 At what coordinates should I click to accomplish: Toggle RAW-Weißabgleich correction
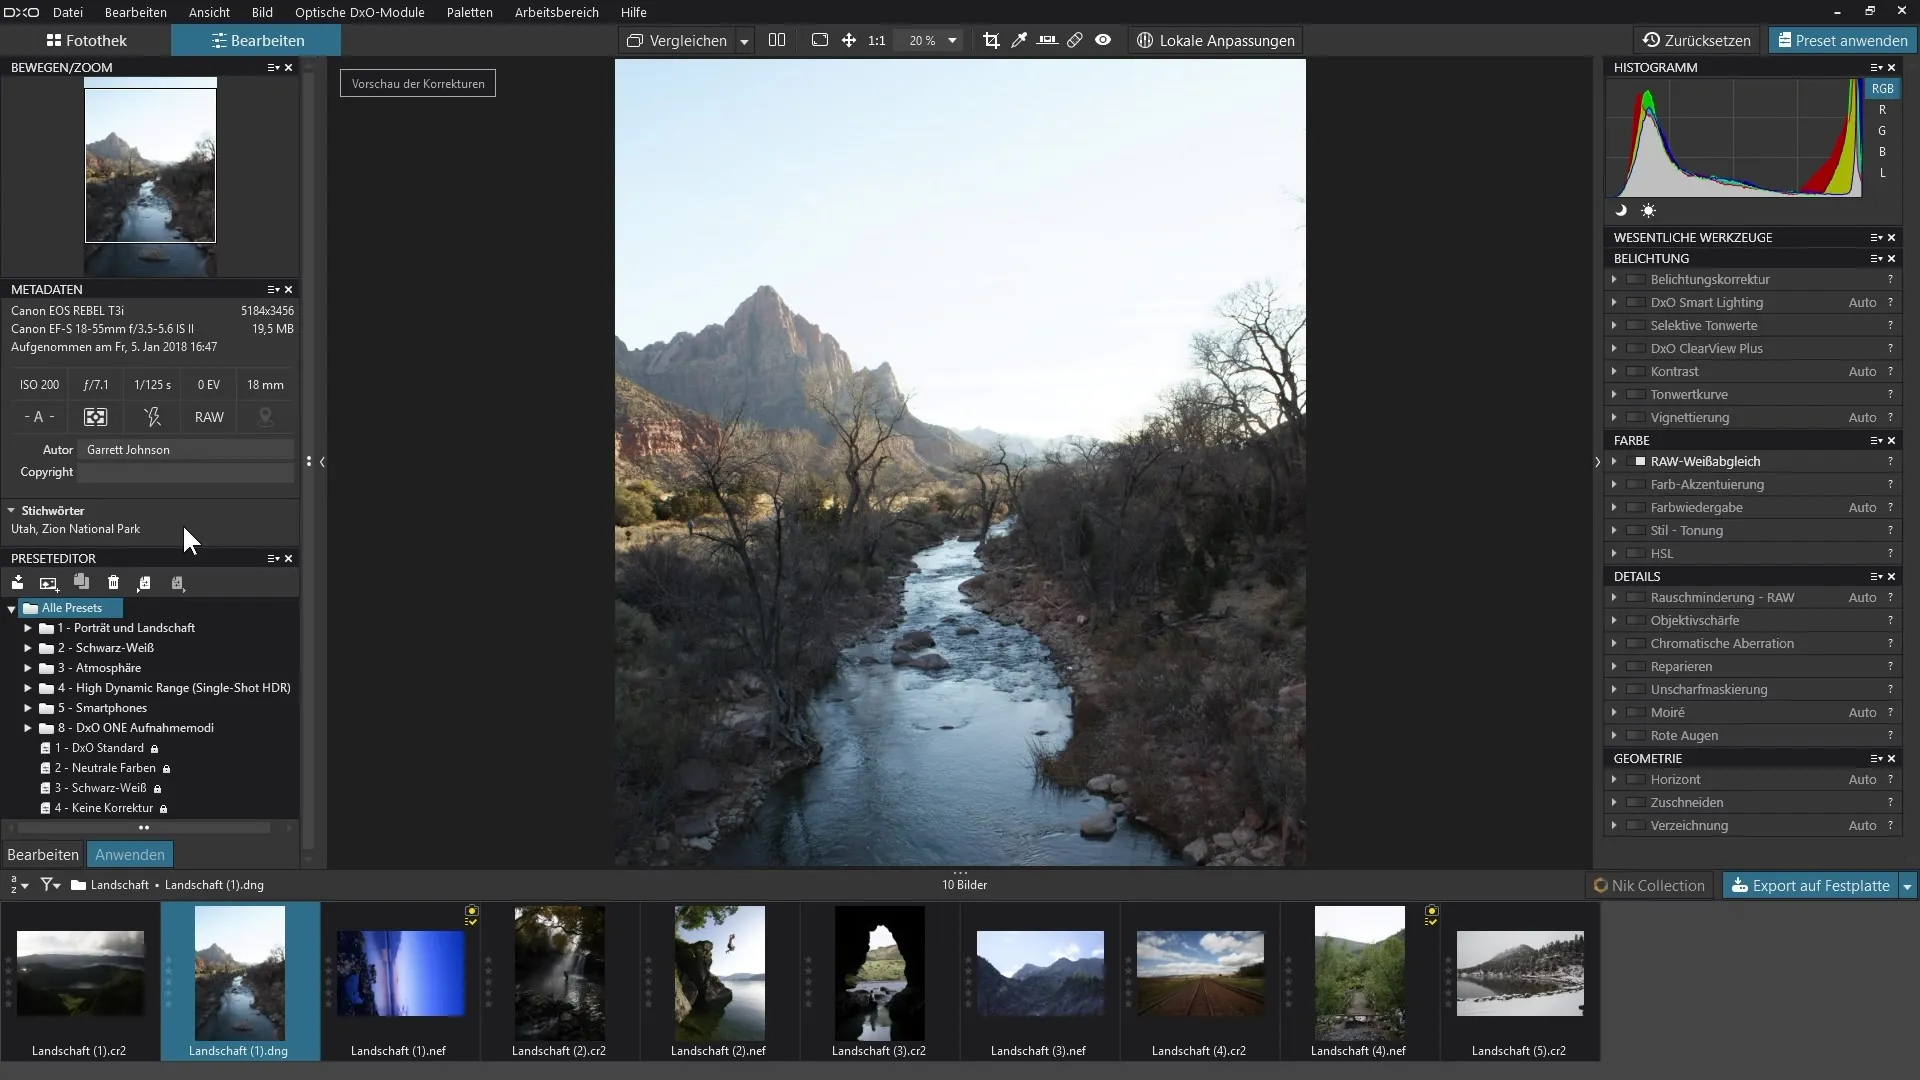[1637, 461]
